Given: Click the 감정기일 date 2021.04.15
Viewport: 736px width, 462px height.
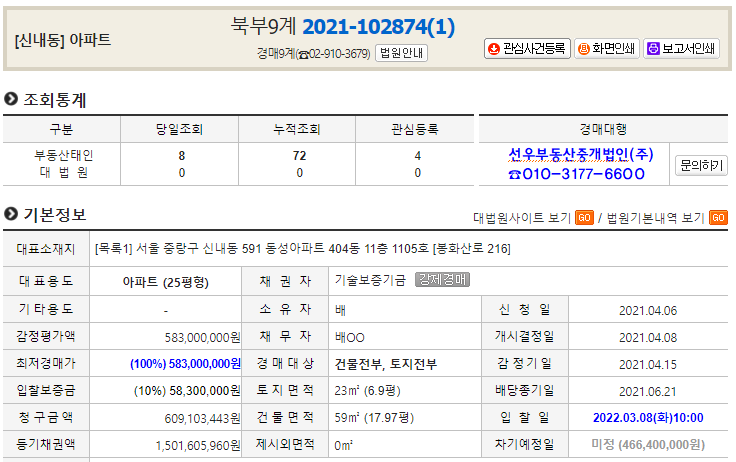Looking at the screenshot, I should click(x=648, y=365).
